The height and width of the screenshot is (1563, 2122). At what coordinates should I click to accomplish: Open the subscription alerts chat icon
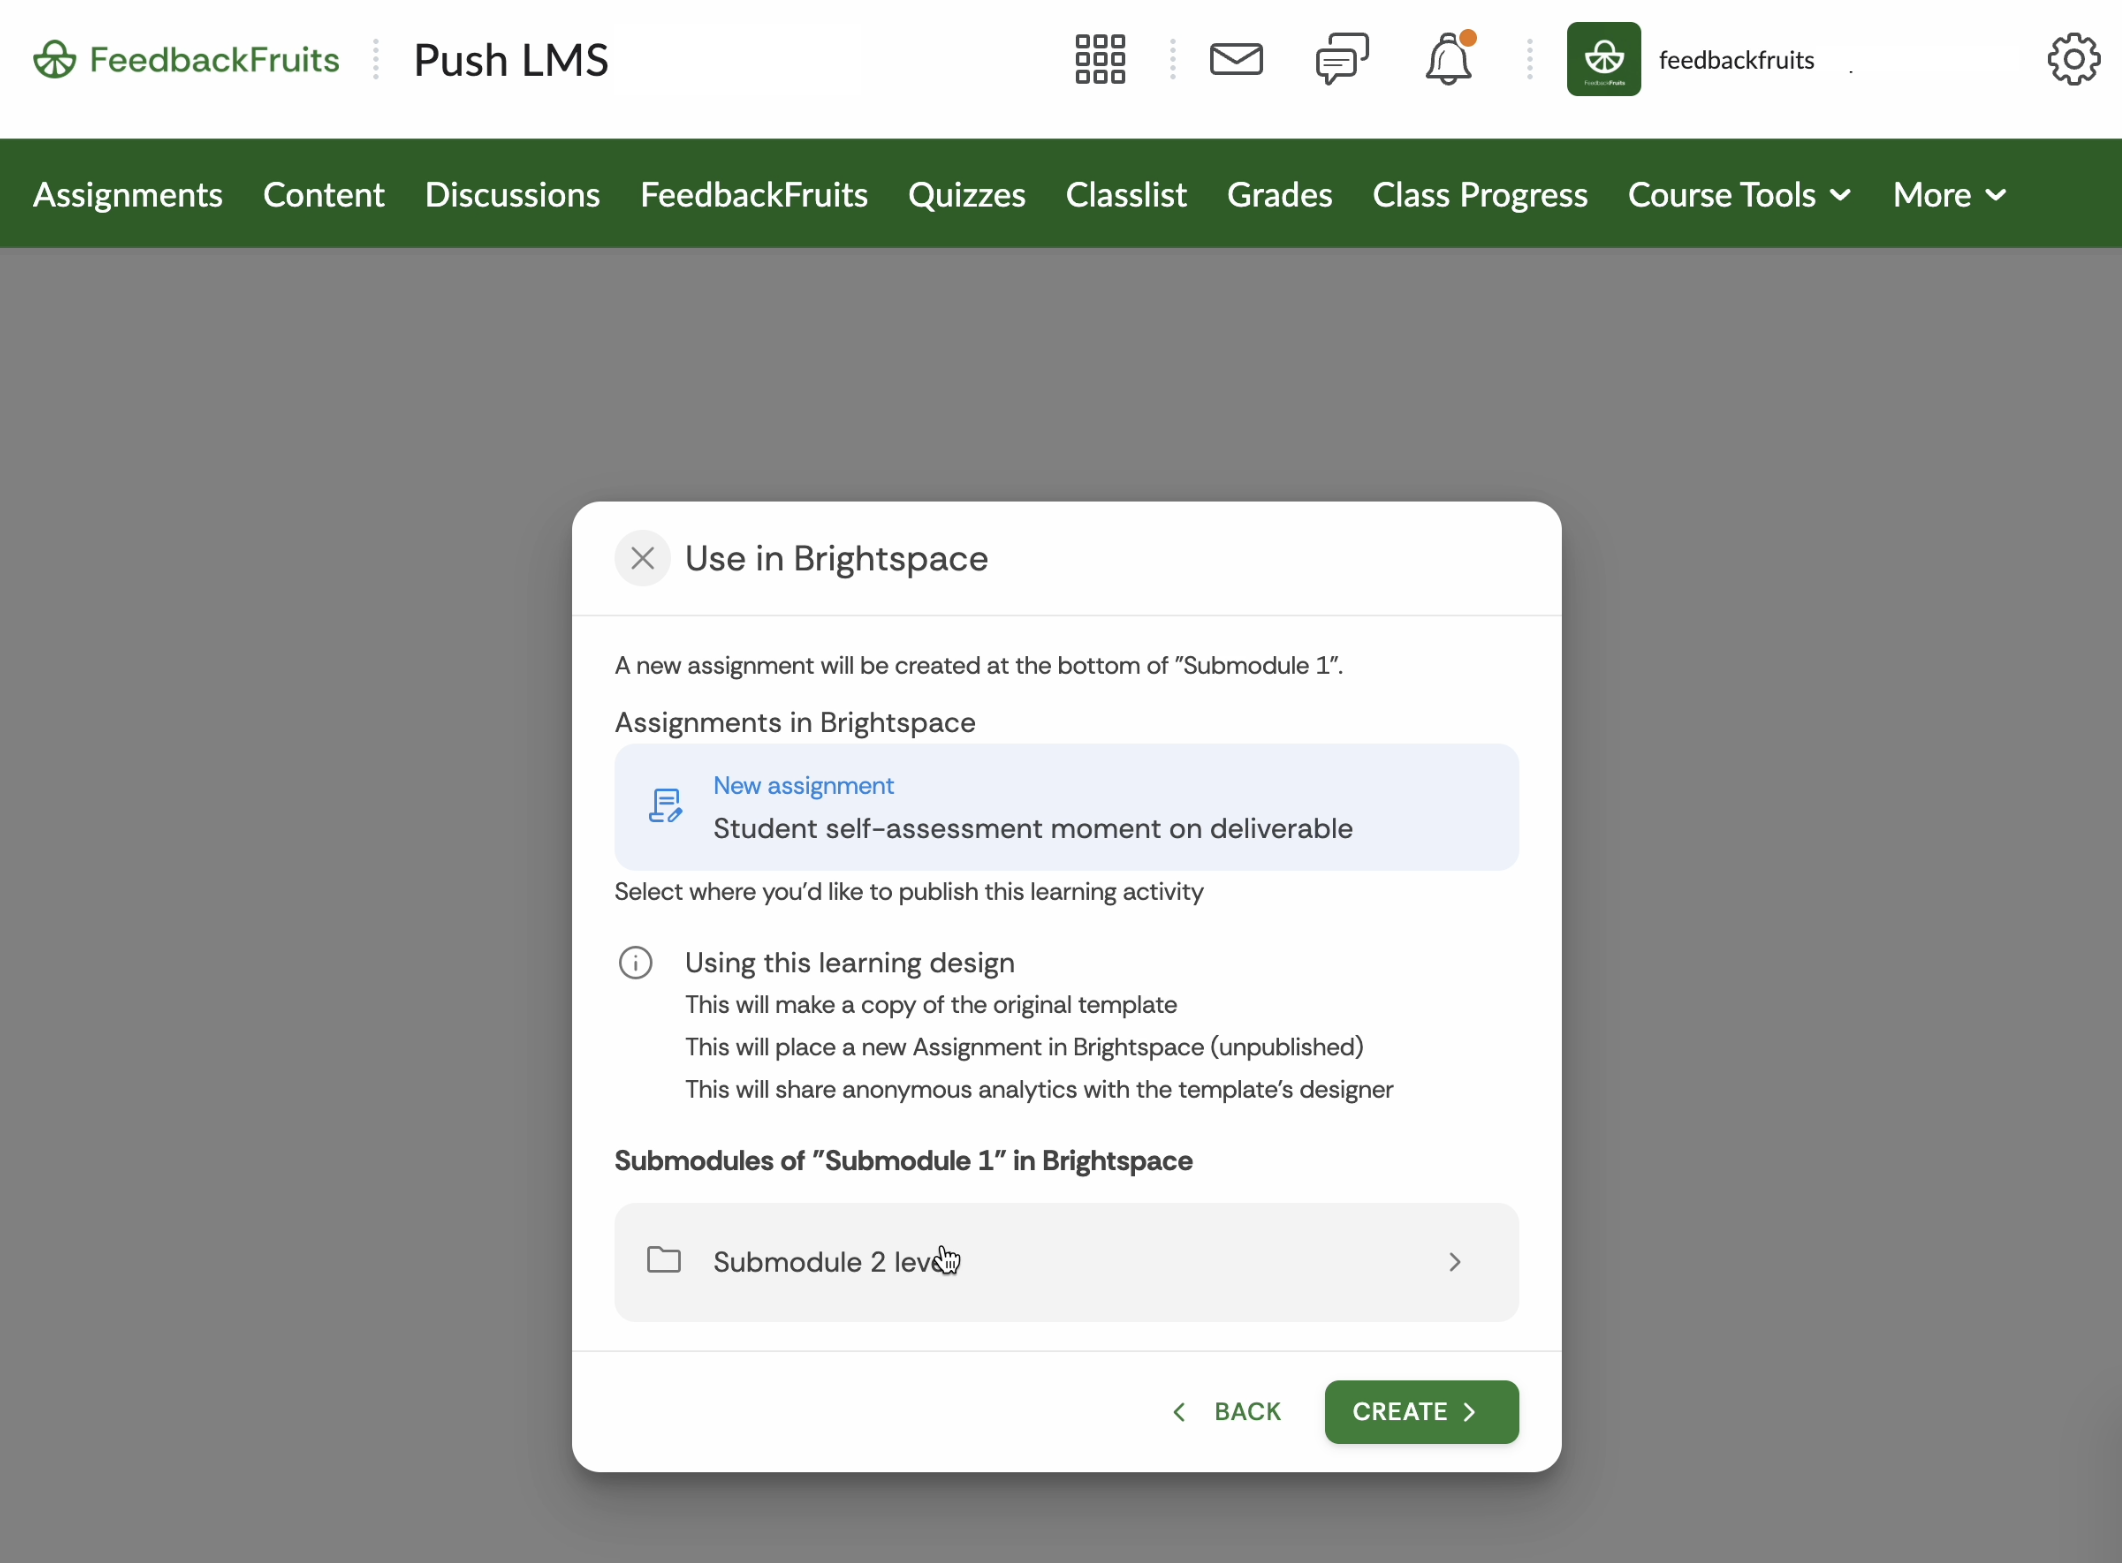(1341, 60)
